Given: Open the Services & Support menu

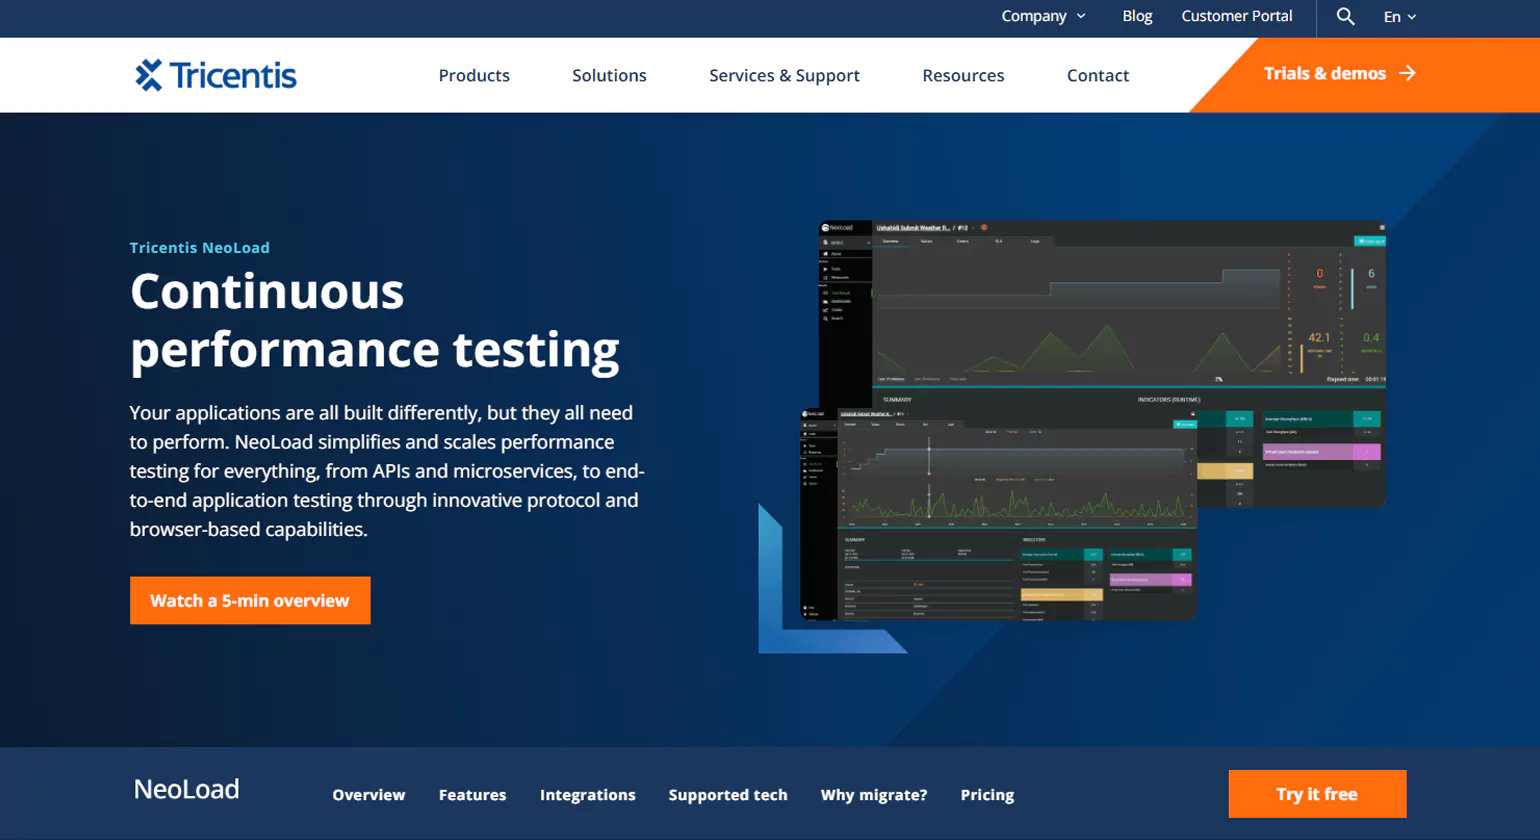Looking at the screenshot, I should point(784,75).
